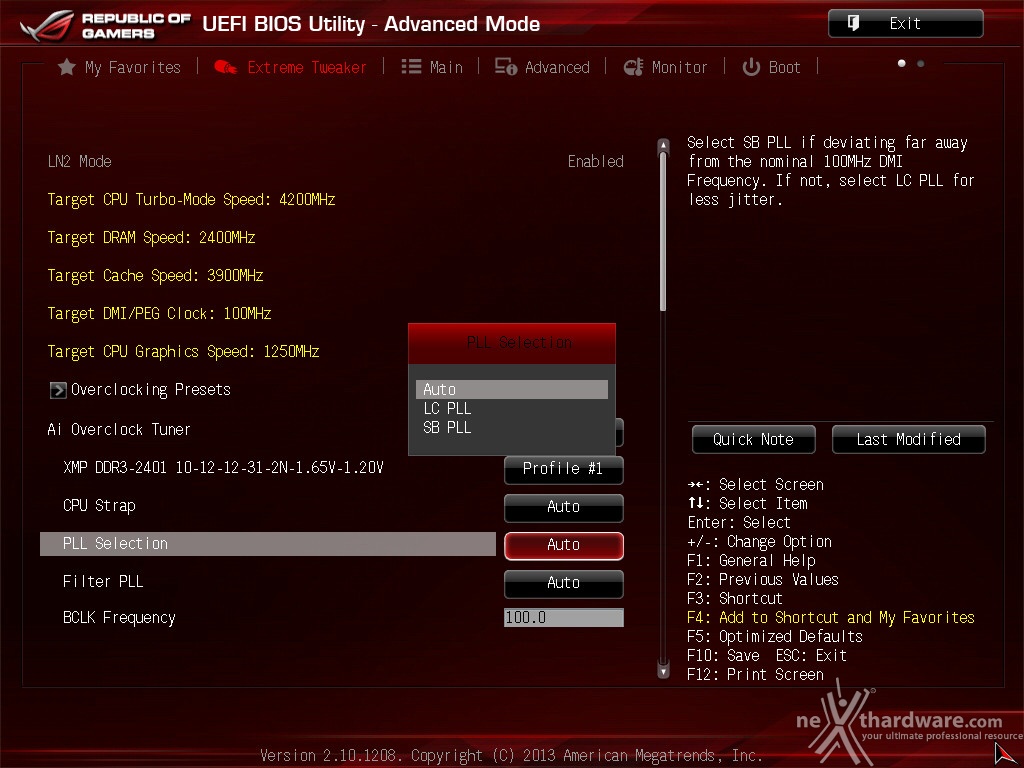Click the LN2 Mode Enabled value
This screenshot has width=1024, height=768.
(596, 162)
